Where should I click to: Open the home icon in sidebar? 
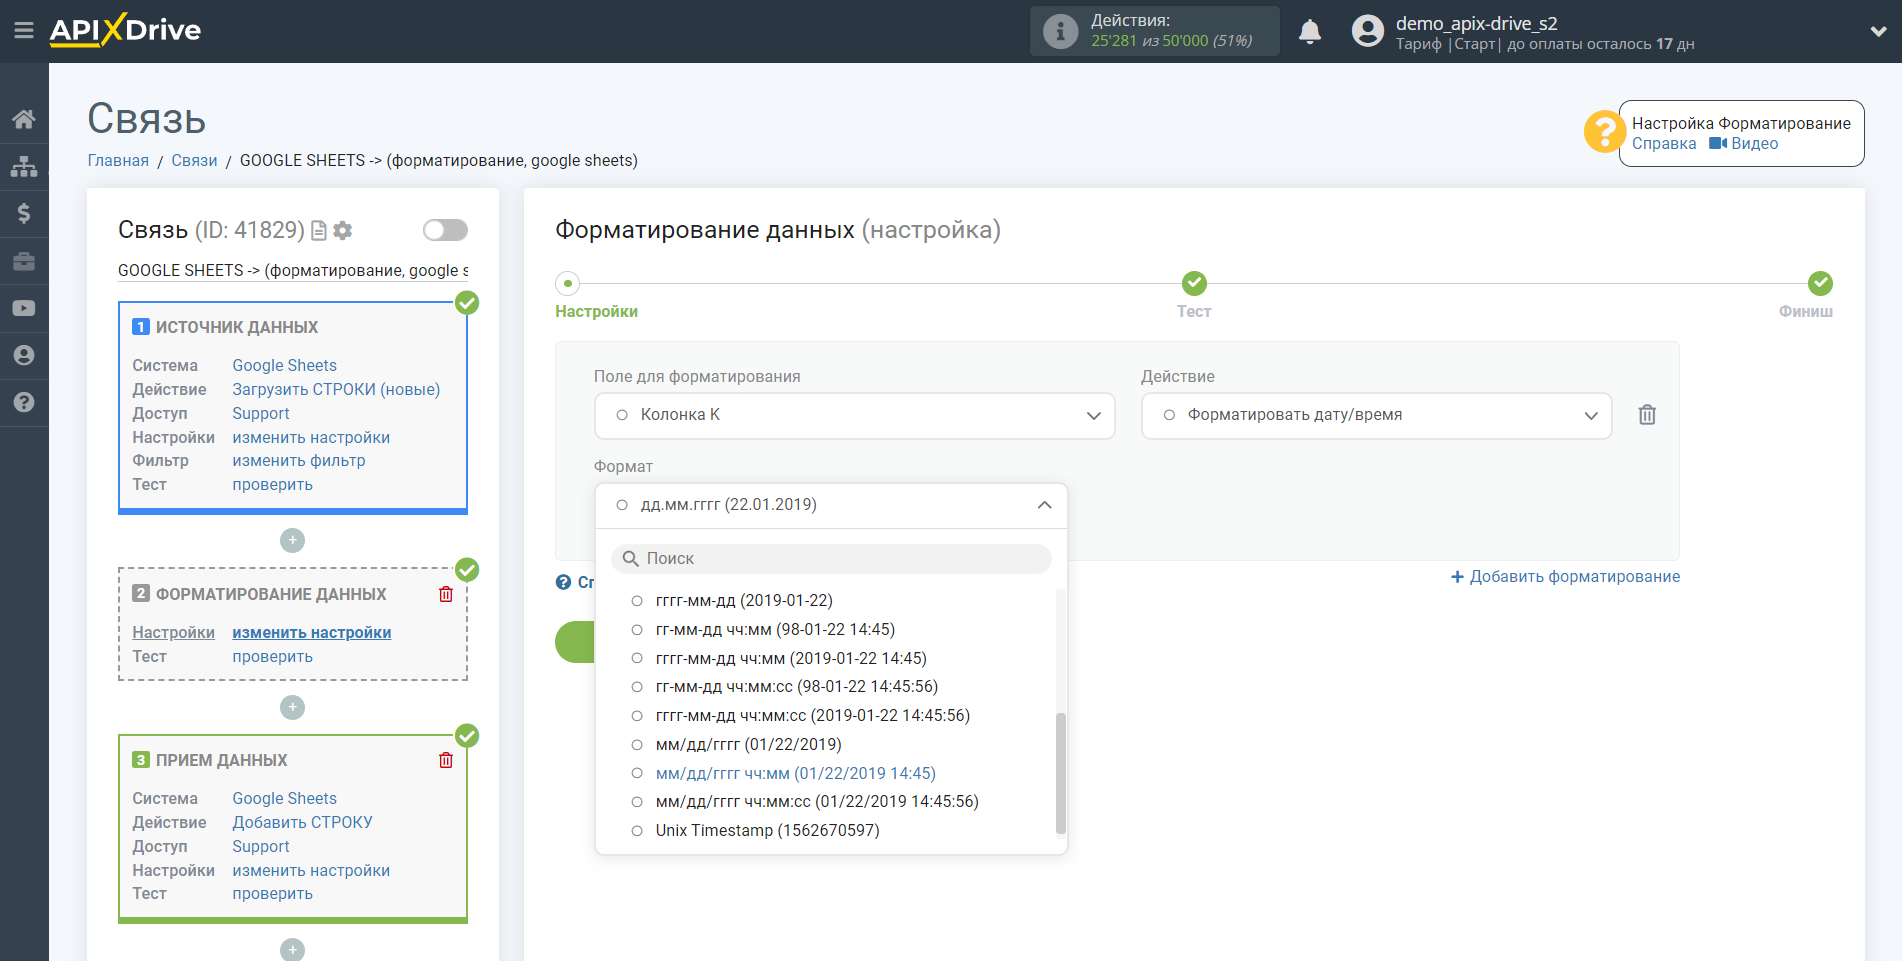pyautogui.click(x=24, y=119)
